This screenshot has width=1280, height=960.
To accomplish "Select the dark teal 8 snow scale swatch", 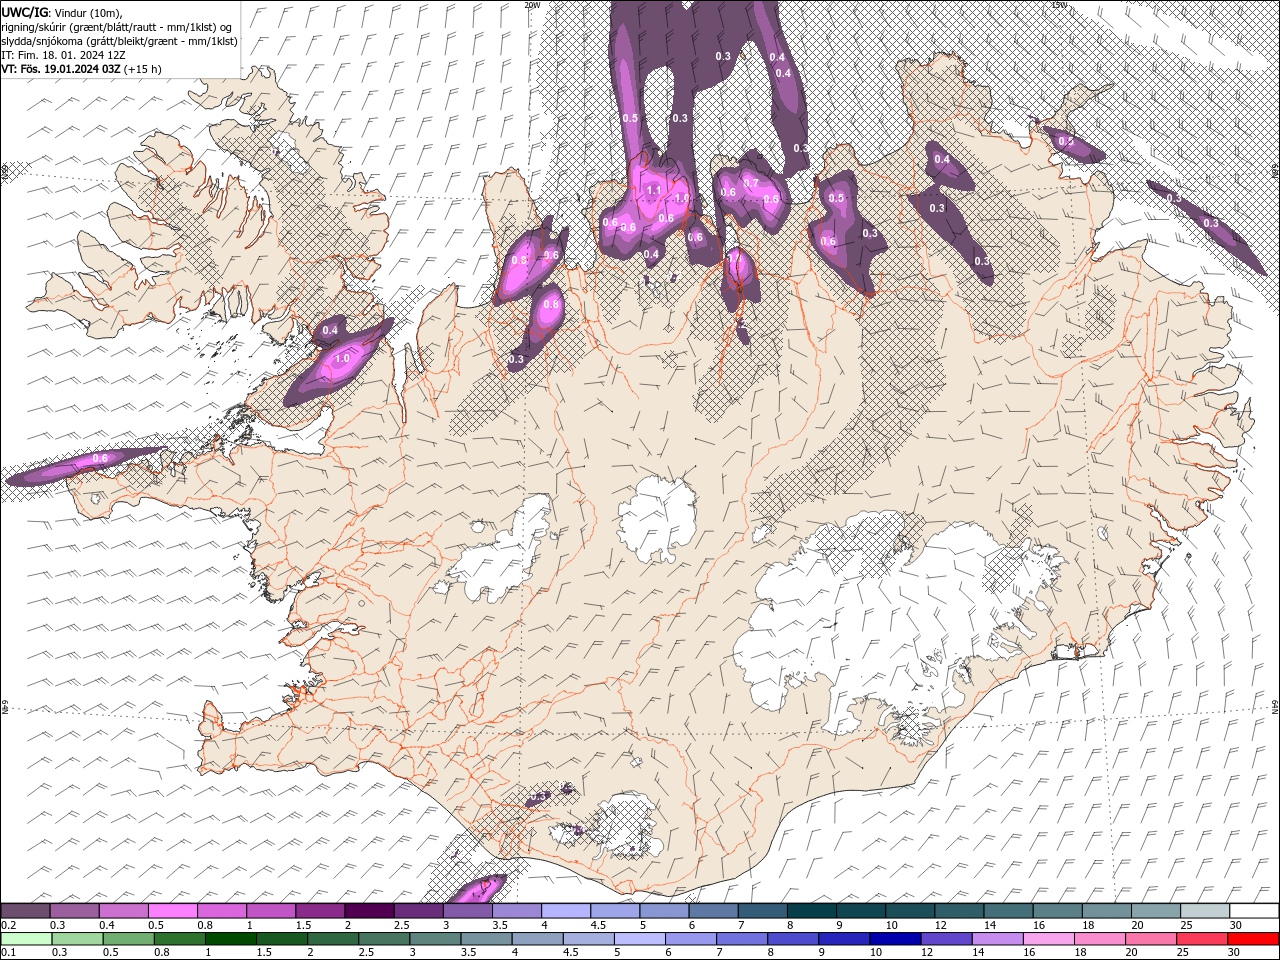I will (812, 911).
